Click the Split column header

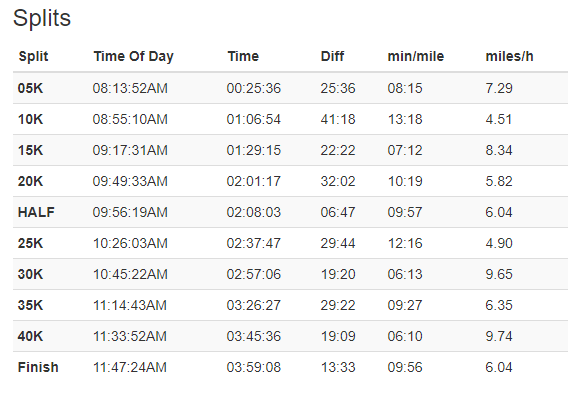coord(33,56)
